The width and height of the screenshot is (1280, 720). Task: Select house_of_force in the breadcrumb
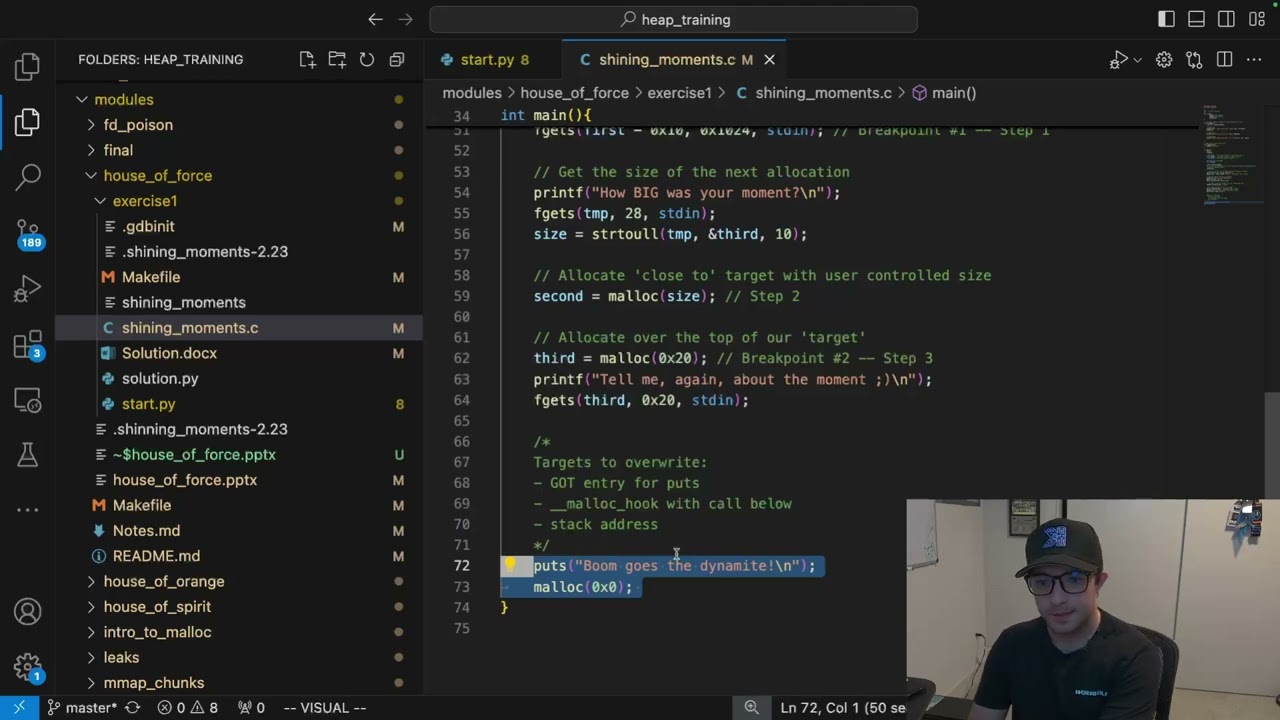pos(574,93)
